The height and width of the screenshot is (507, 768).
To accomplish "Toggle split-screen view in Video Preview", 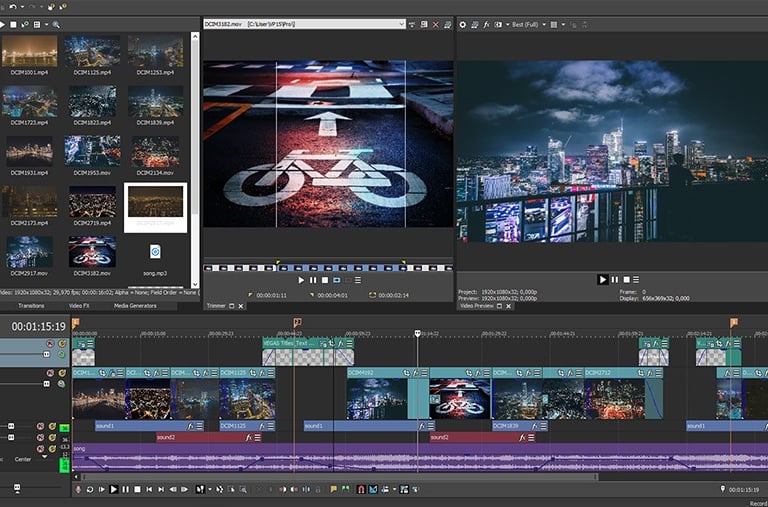I will (499, 24).
